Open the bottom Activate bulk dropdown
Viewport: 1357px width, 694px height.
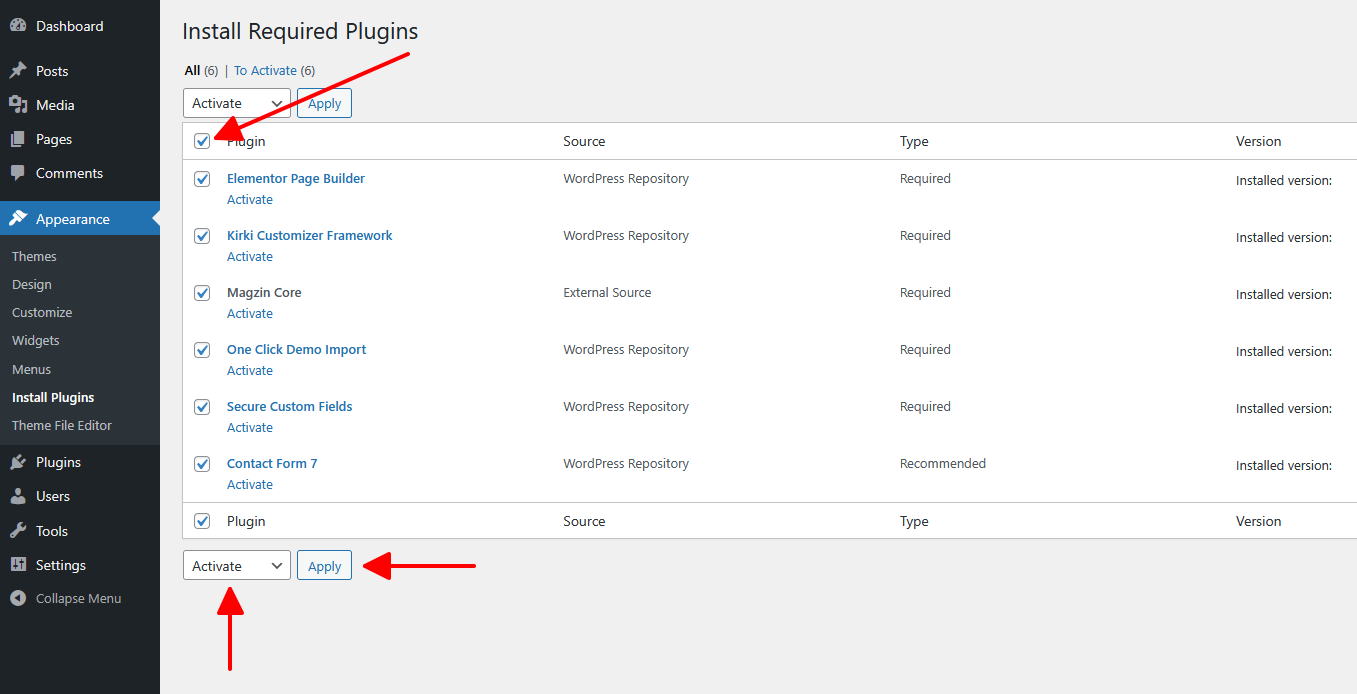(236, 566)
